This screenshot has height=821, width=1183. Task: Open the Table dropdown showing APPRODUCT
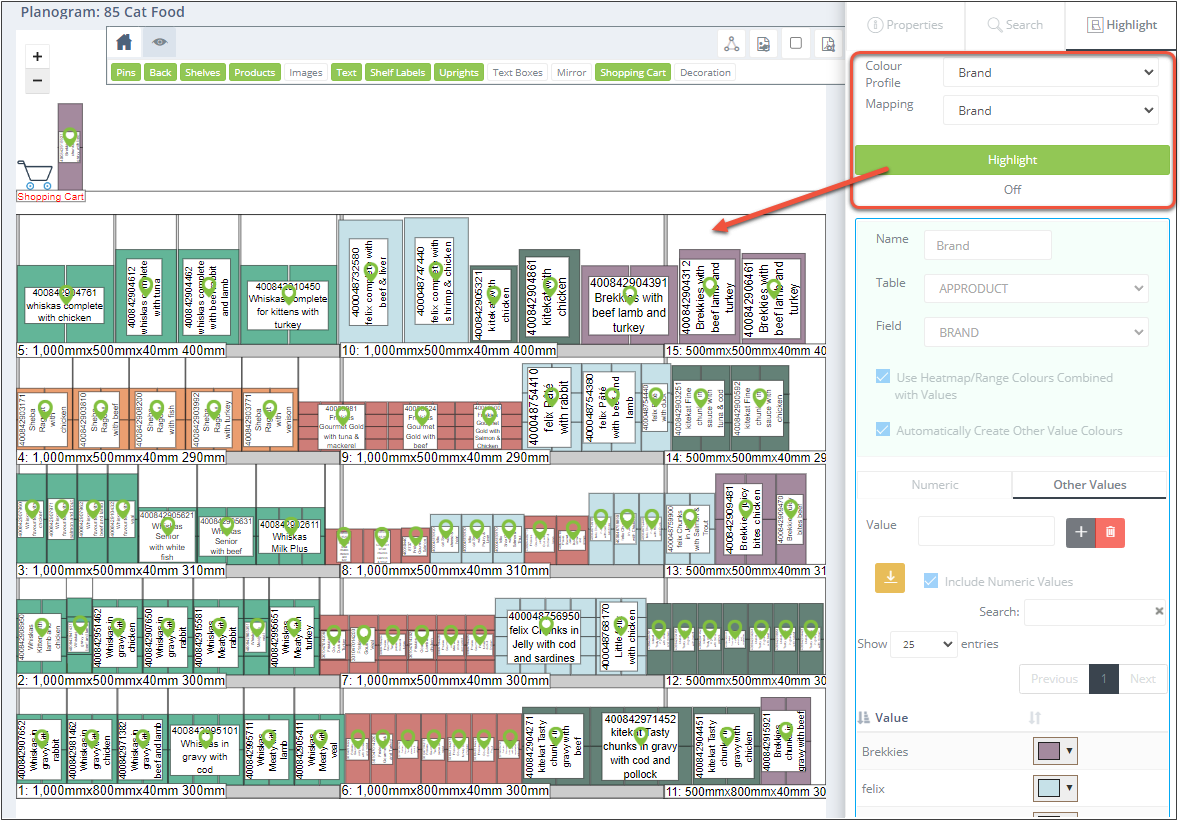[x=1036, y=288]
